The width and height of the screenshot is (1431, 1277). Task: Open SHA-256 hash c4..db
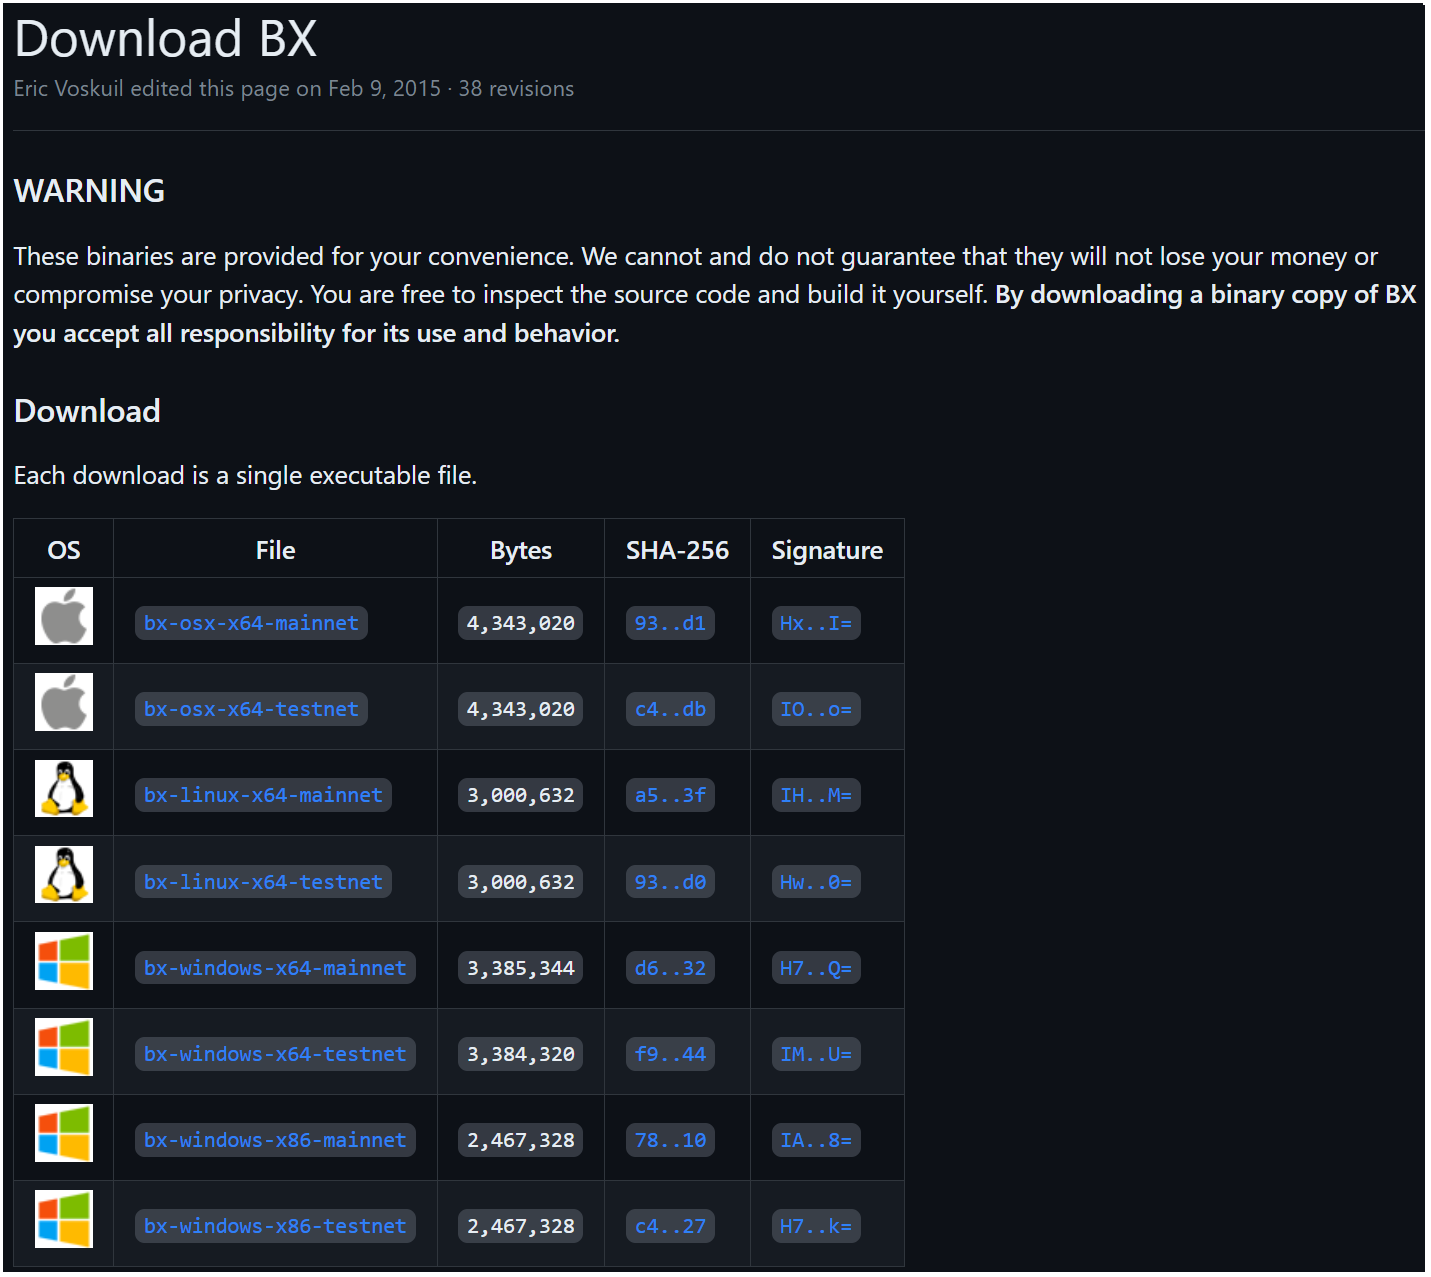tap(670, 709)
